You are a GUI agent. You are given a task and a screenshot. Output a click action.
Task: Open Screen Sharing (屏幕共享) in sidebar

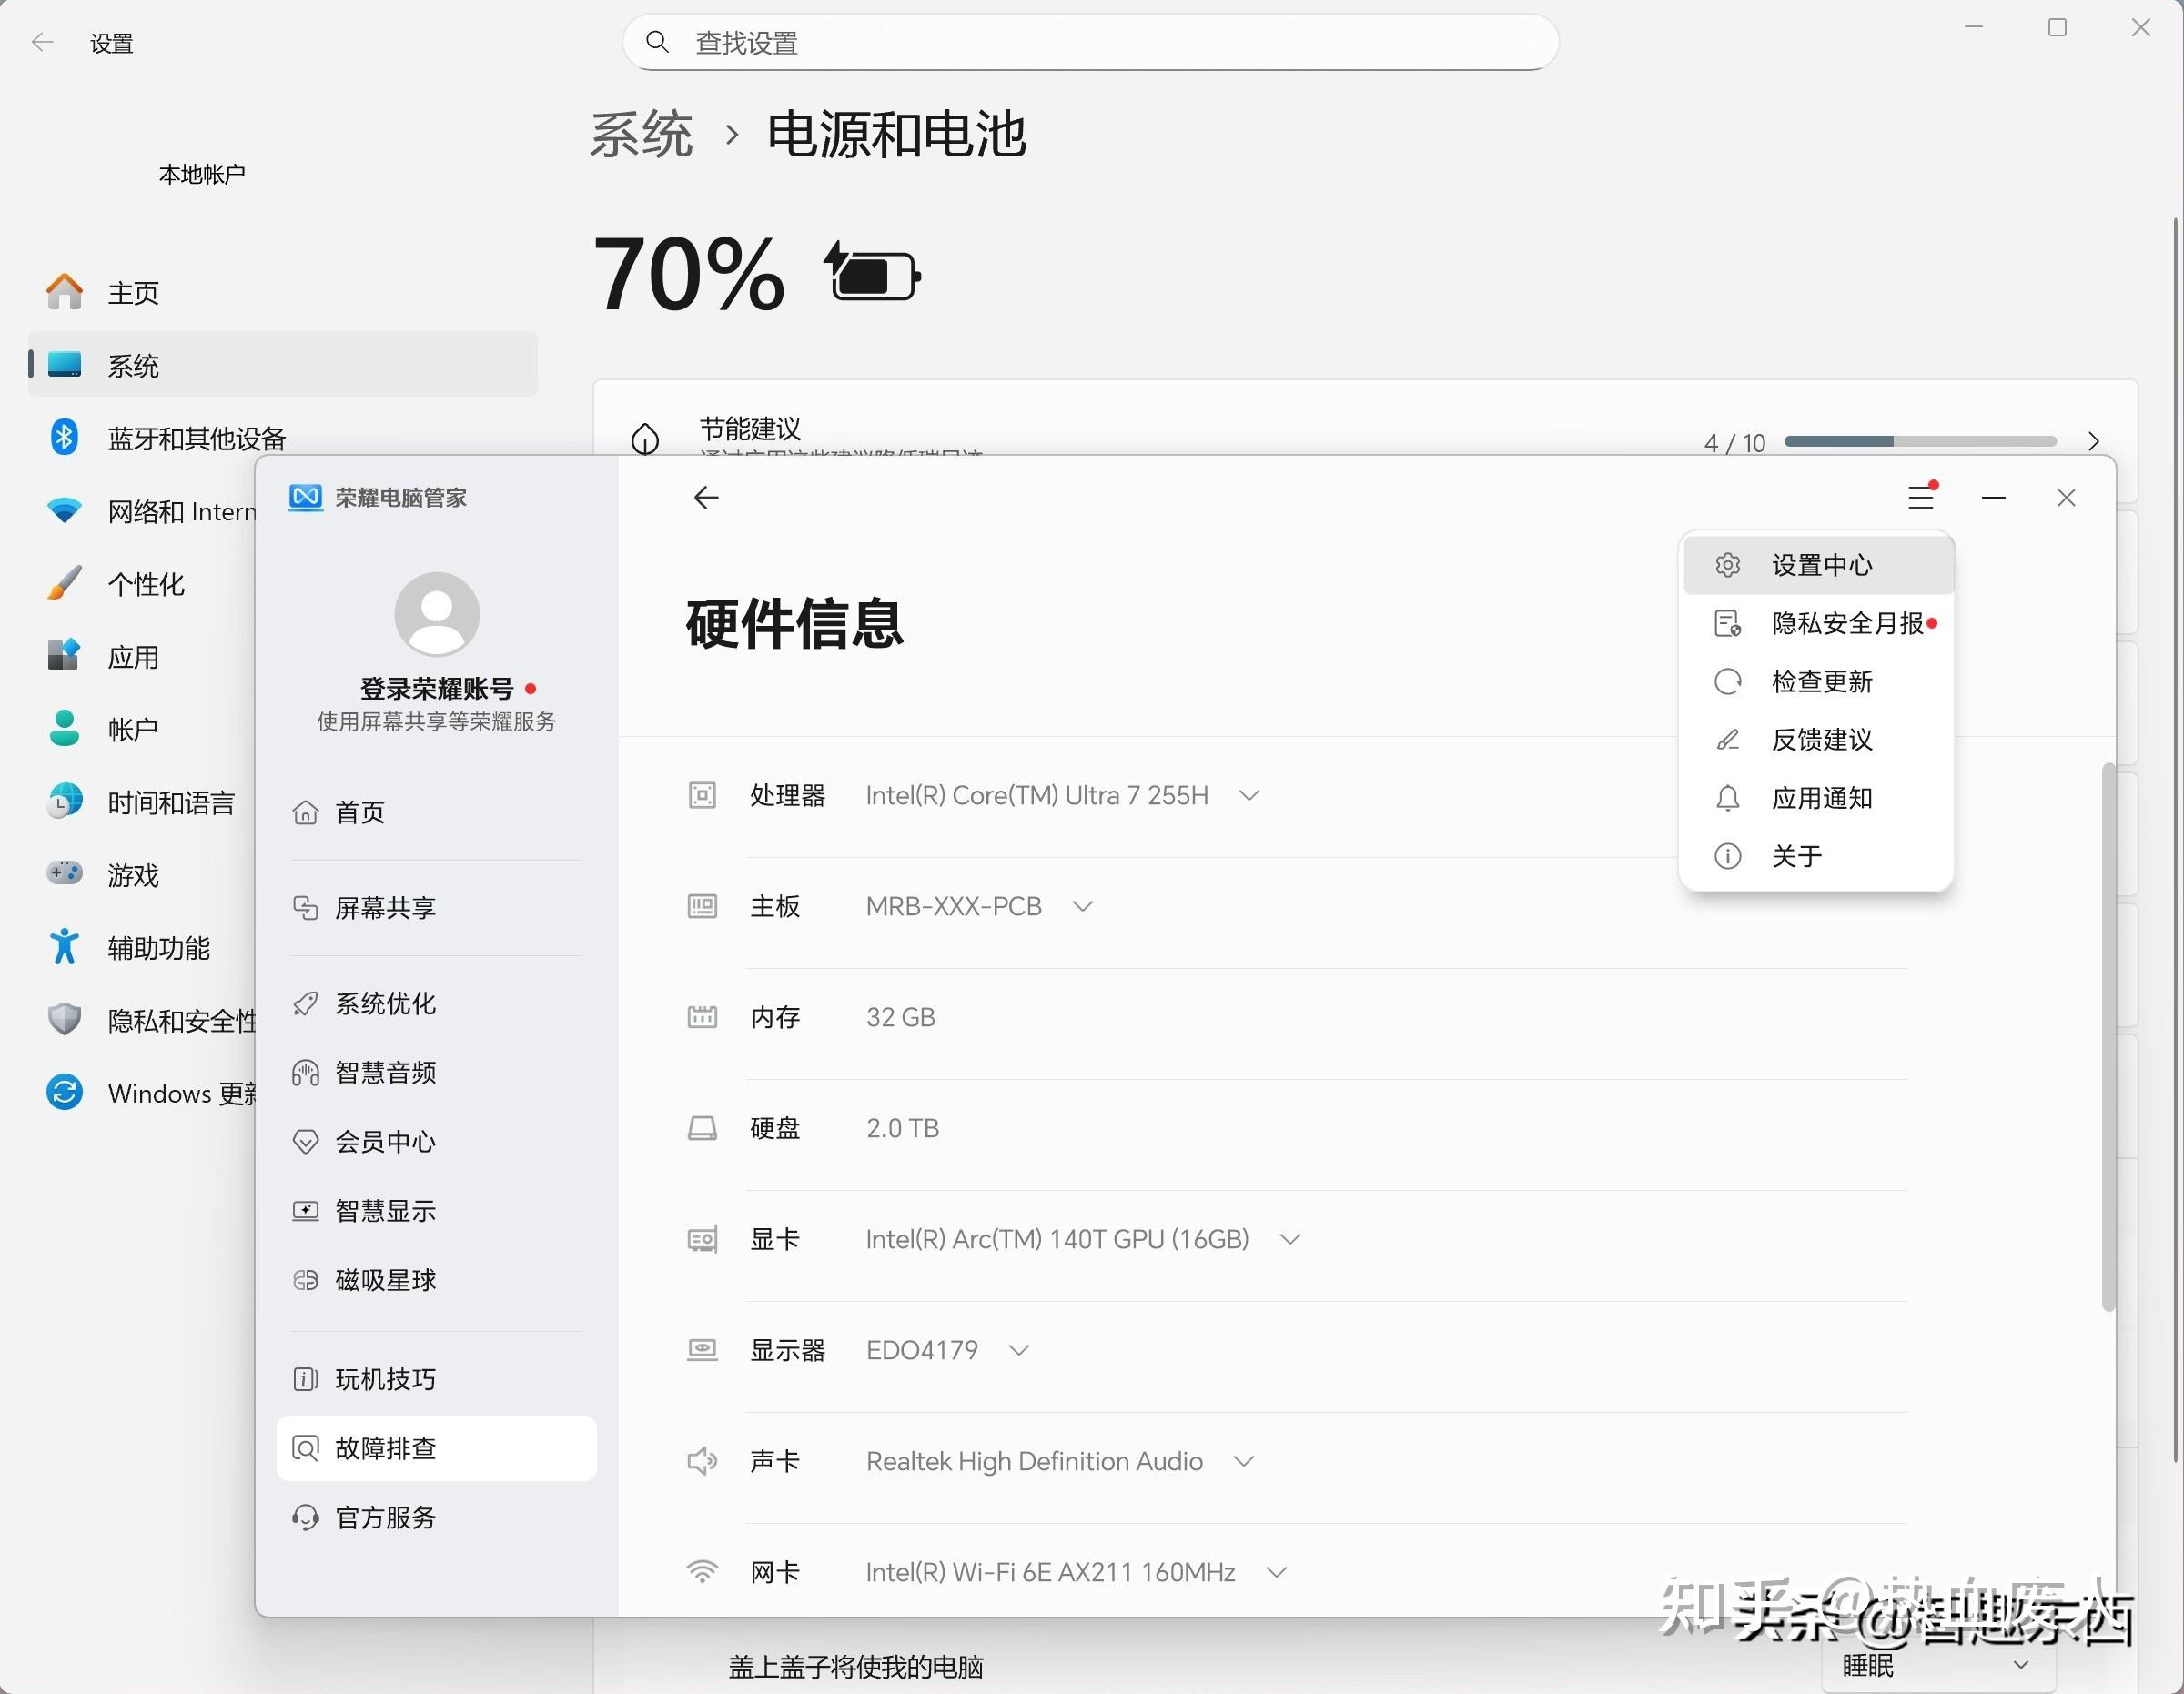pyautogui.click(x=385, y=908)
